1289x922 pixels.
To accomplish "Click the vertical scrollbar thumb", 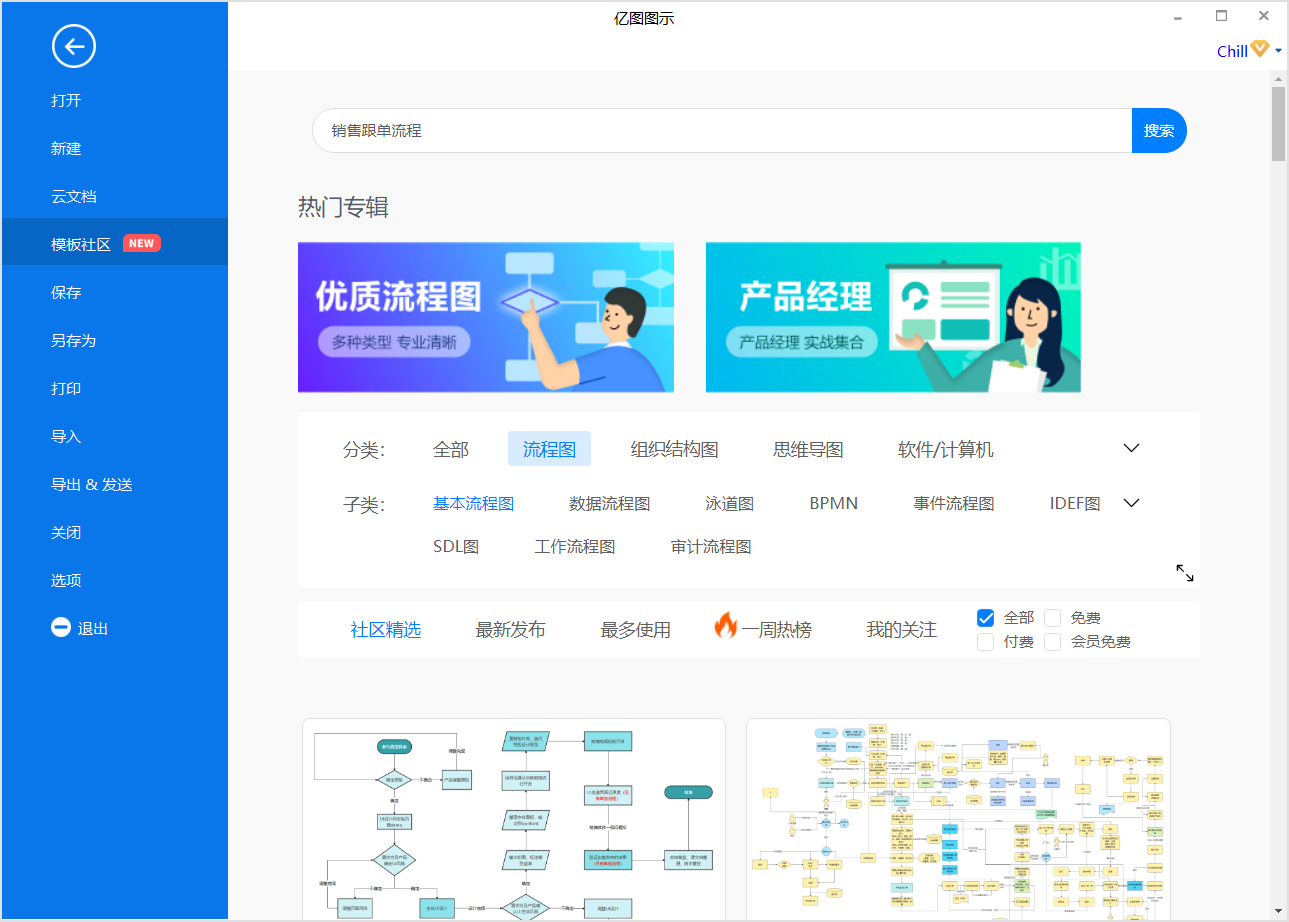I will 1278,124.
